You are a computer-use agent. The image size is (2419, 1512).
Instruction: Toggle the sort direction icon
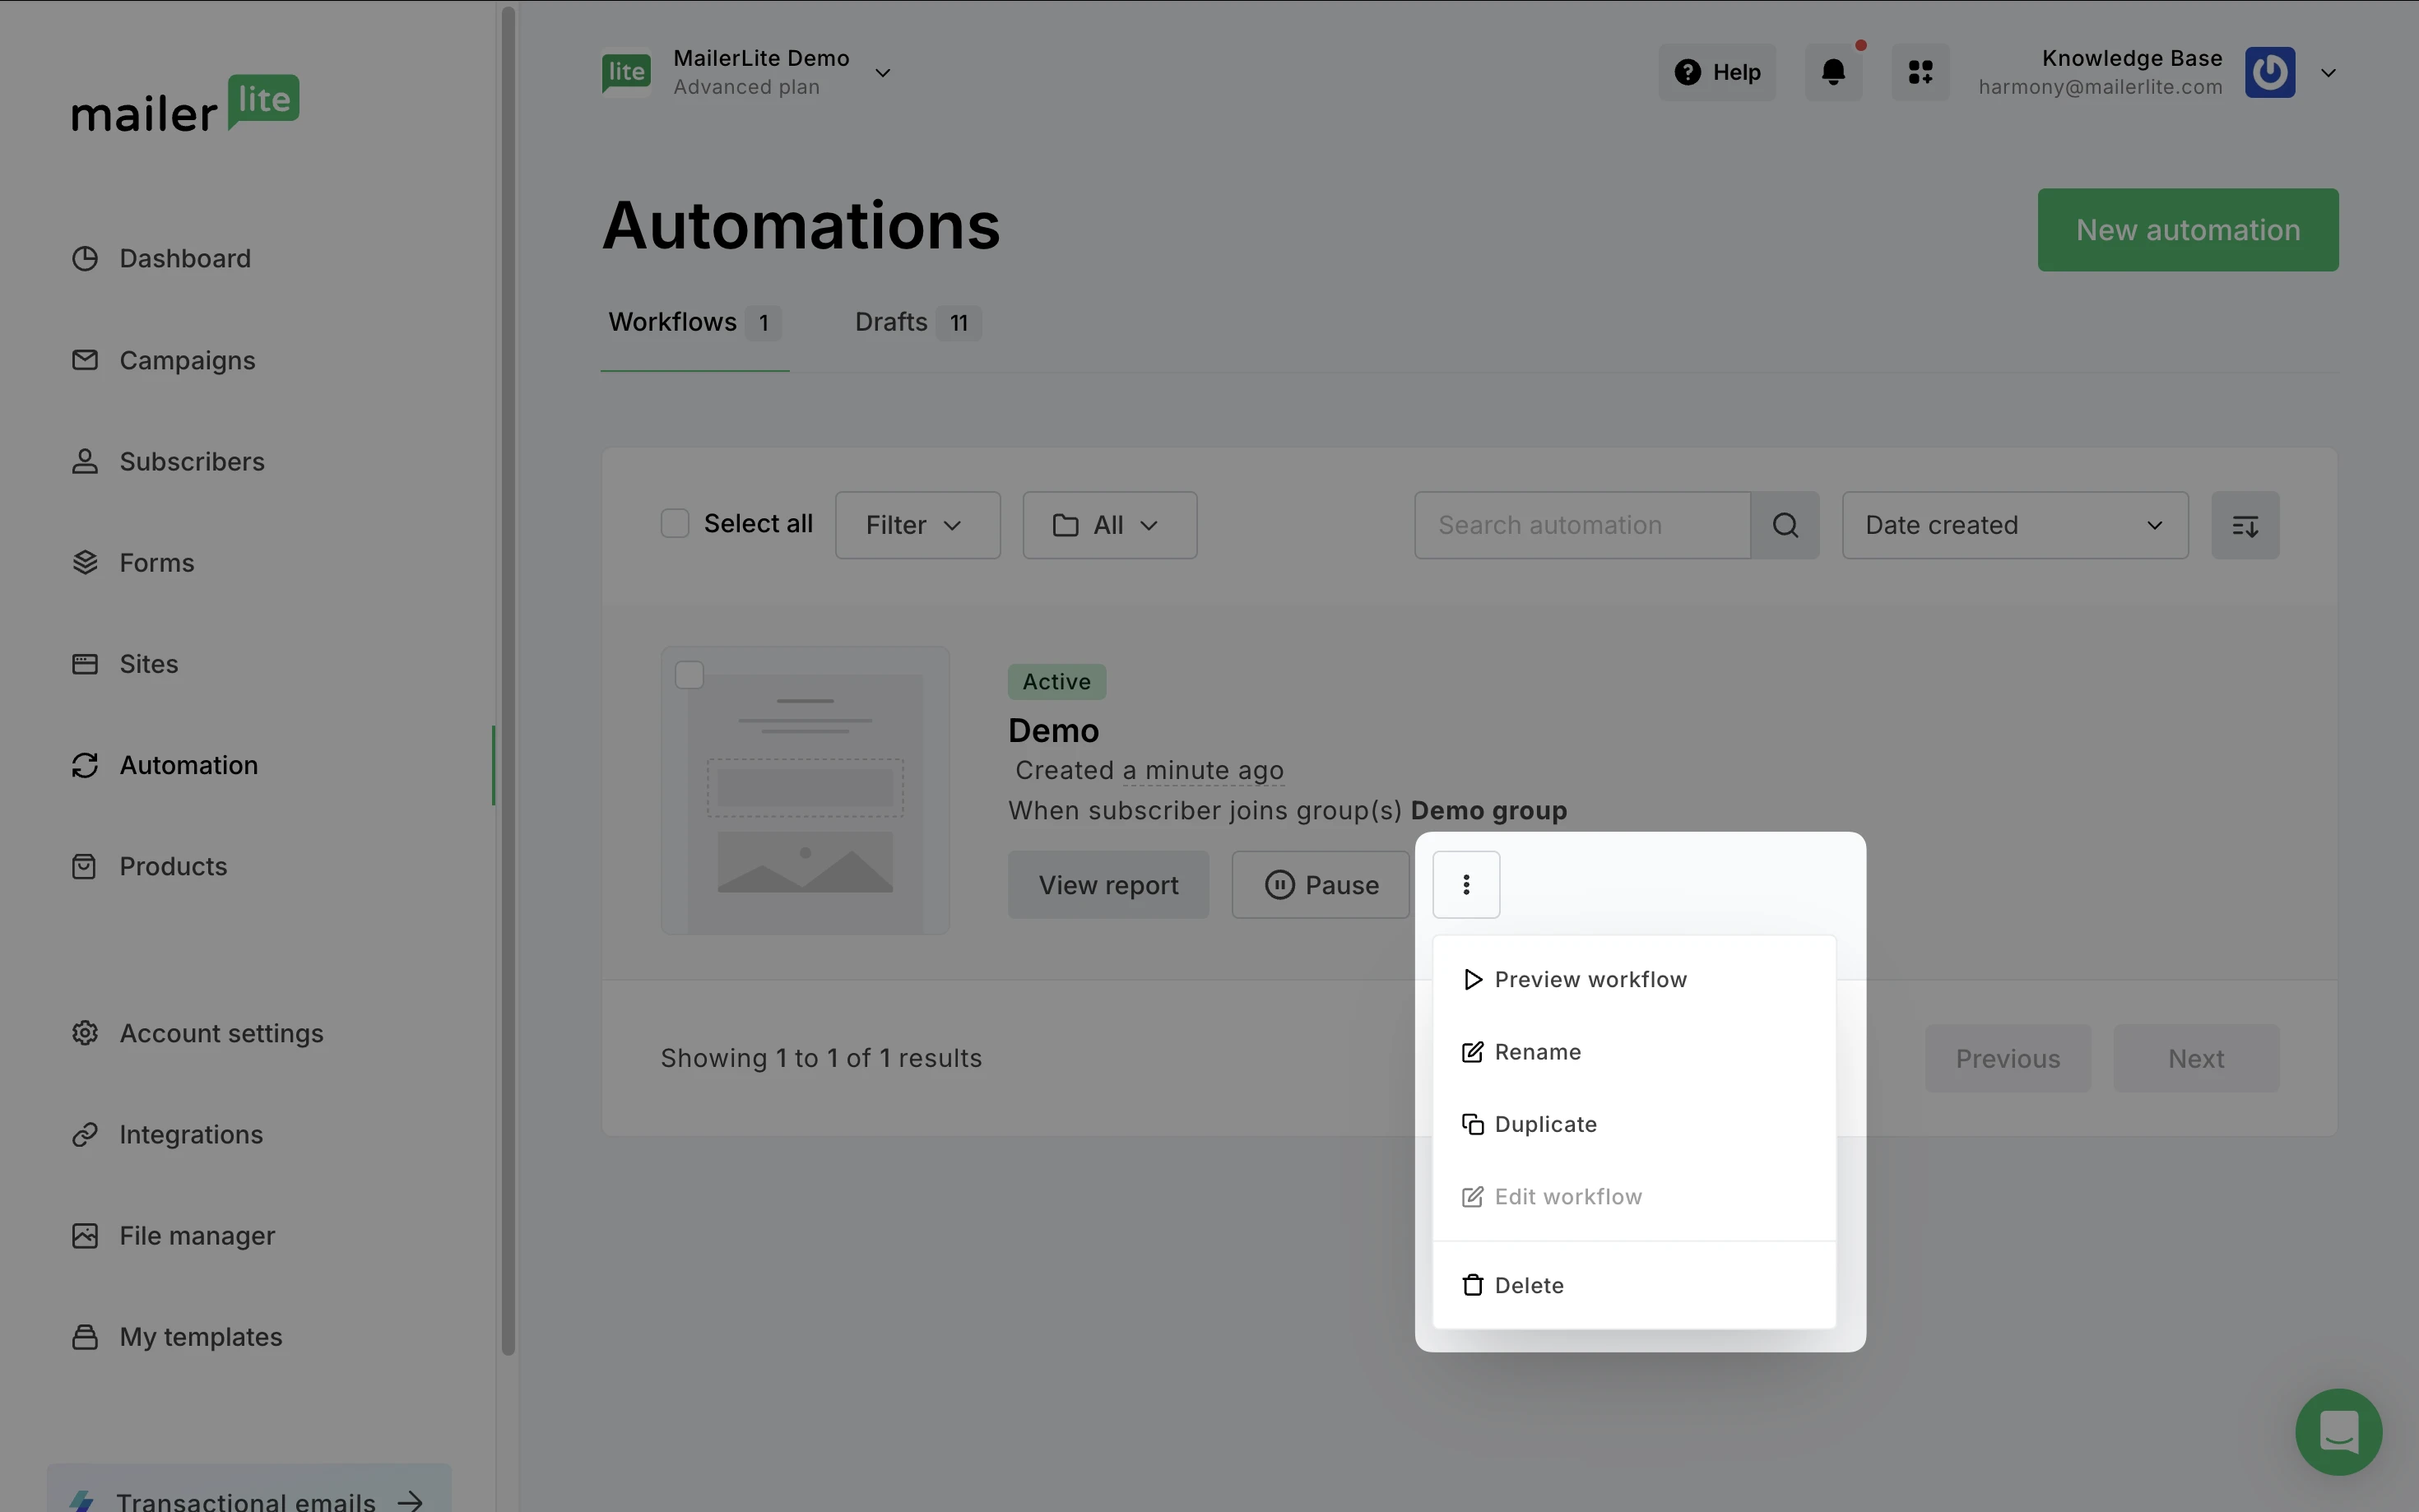pyautogui.click(x=2245, y=525)
